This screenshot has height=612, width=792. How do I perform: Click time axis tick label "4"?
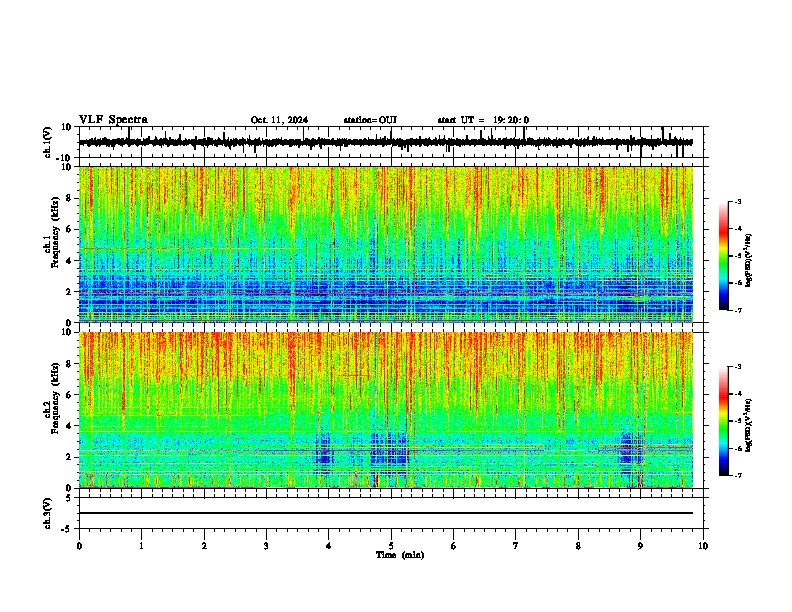coord(328,546)
